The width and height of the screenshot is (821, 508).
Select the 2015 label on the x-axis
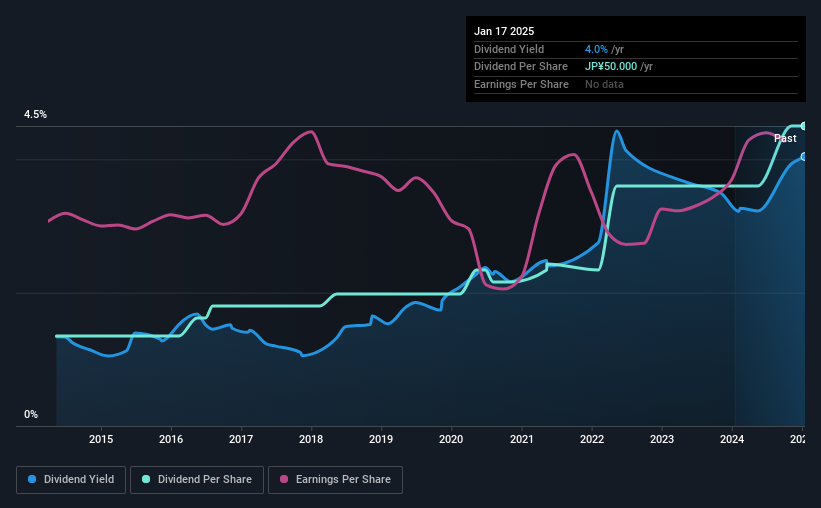point(101,439)
